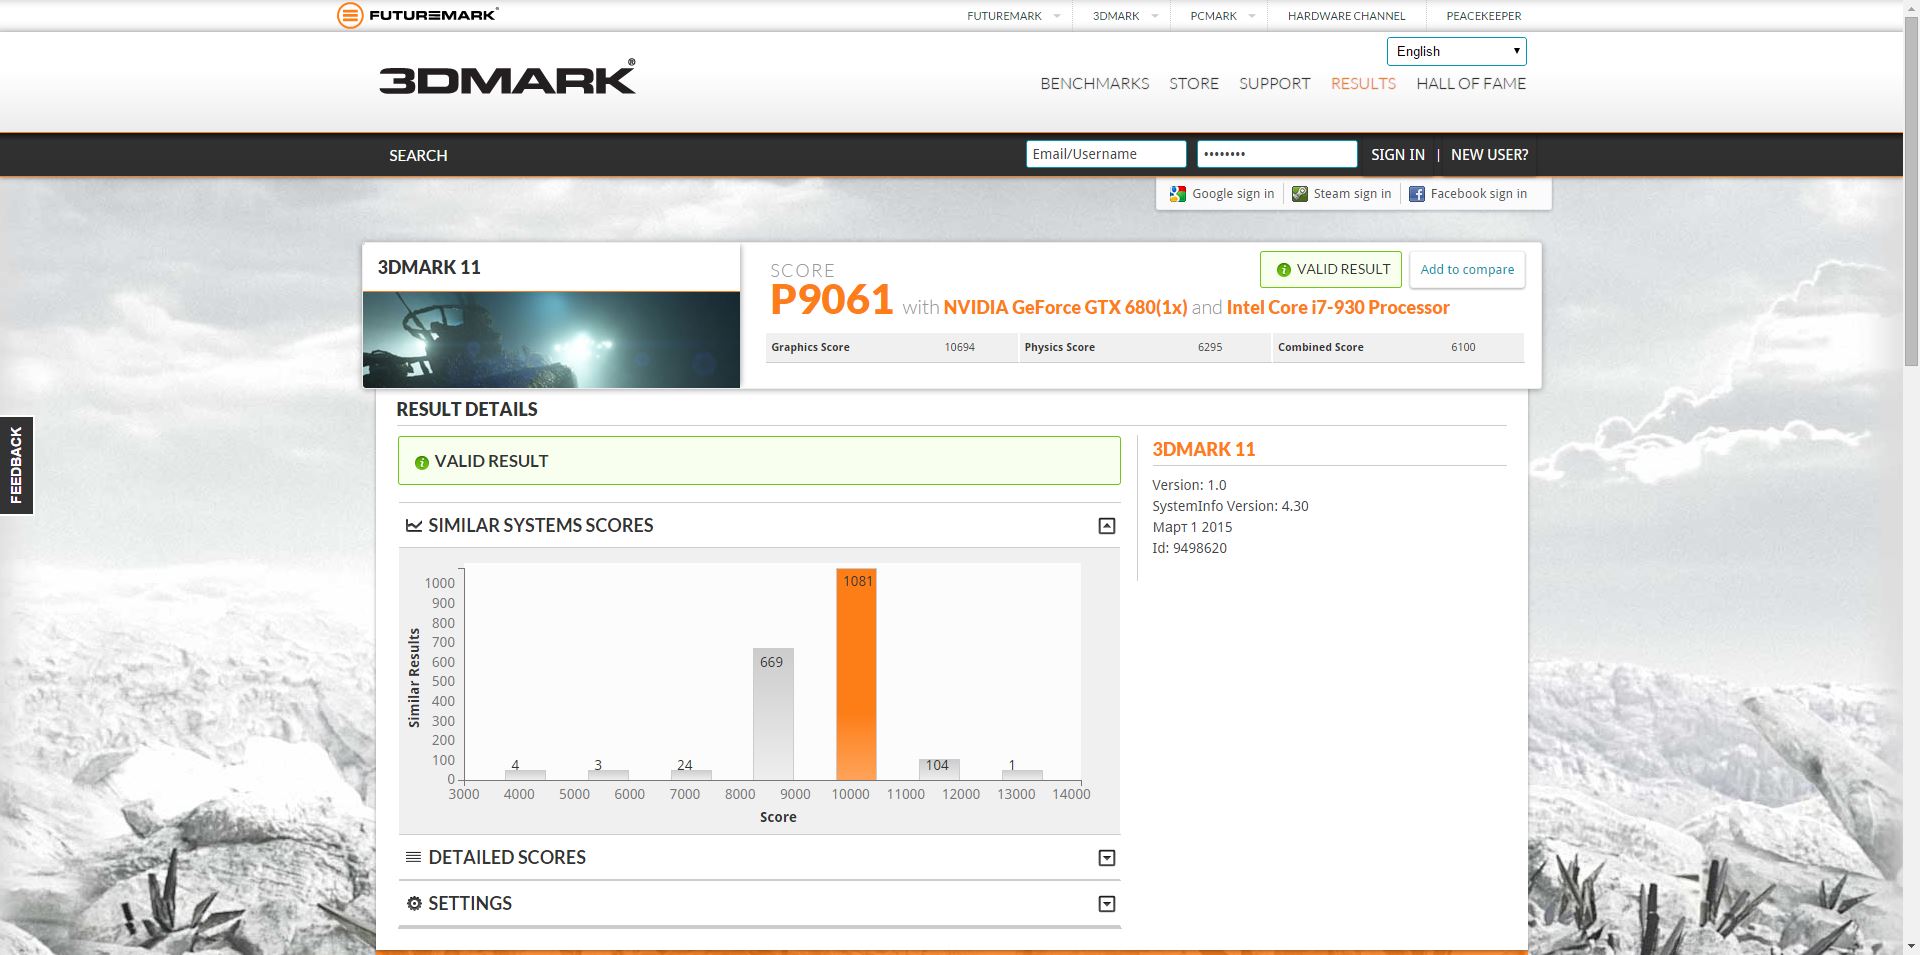Click Add to compare button
Image resolution: width=1920 pixels, height=955 pixels.
[x=1467, y=270]
